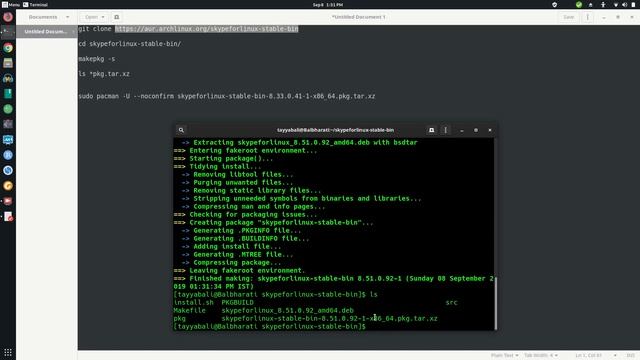Open the notification bell tray icon
Image resolution: width=640 pixels, height=360 pixels.
pyautogui.click(x=590, y=4)
